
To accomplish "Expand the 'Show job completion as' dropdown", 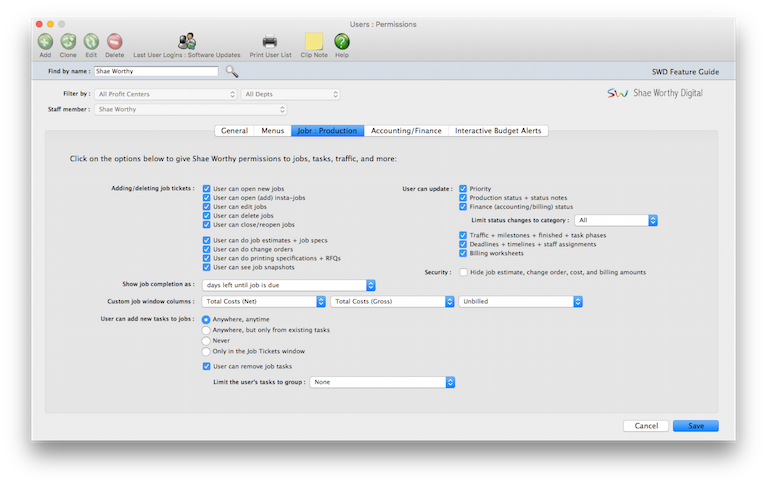I will pos(274,285).
